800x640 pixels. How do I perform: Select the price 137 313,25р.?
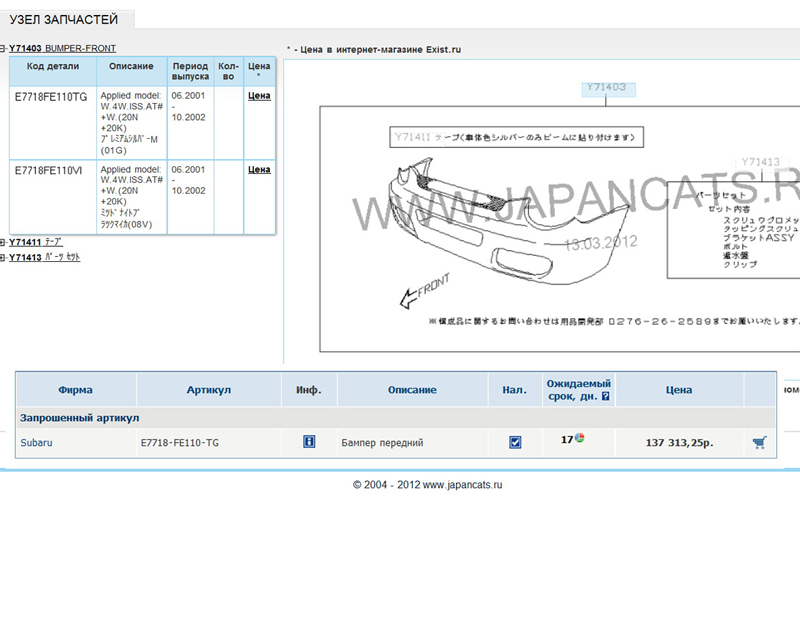point(680,442)
